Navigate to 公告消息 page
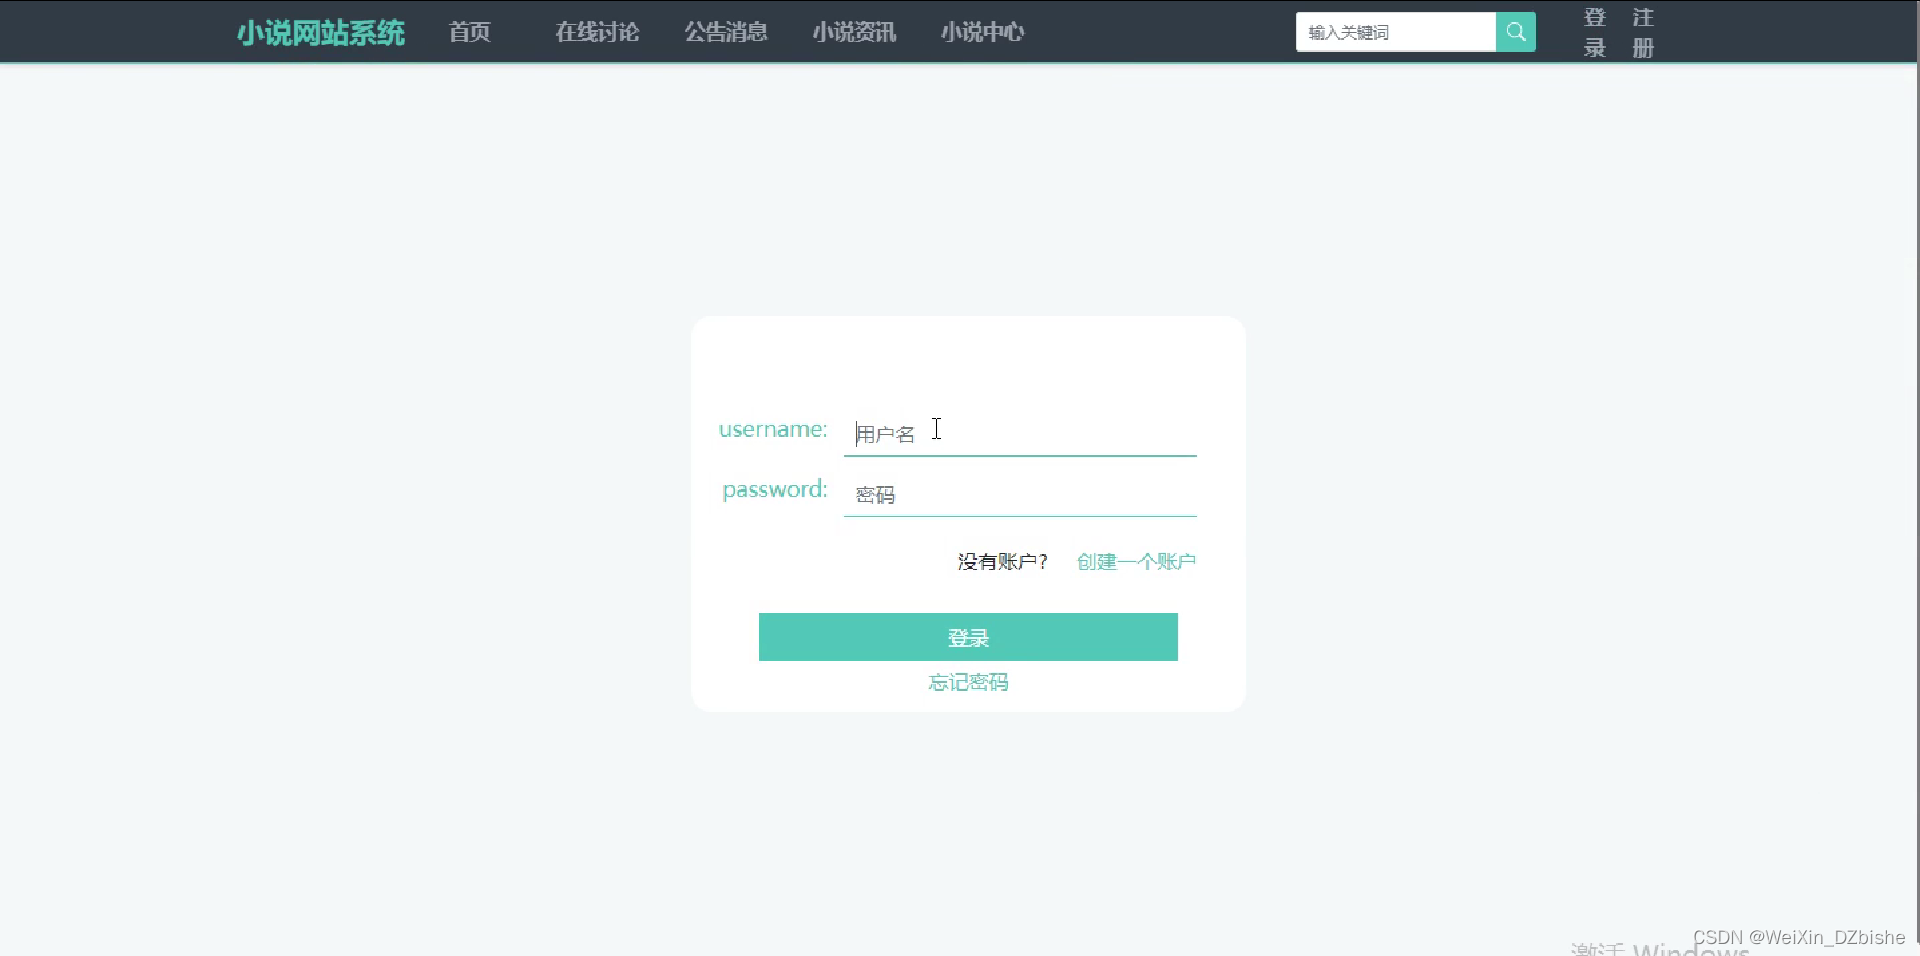The width and height of the screenshot is (1920, 956). coord(725,31)
